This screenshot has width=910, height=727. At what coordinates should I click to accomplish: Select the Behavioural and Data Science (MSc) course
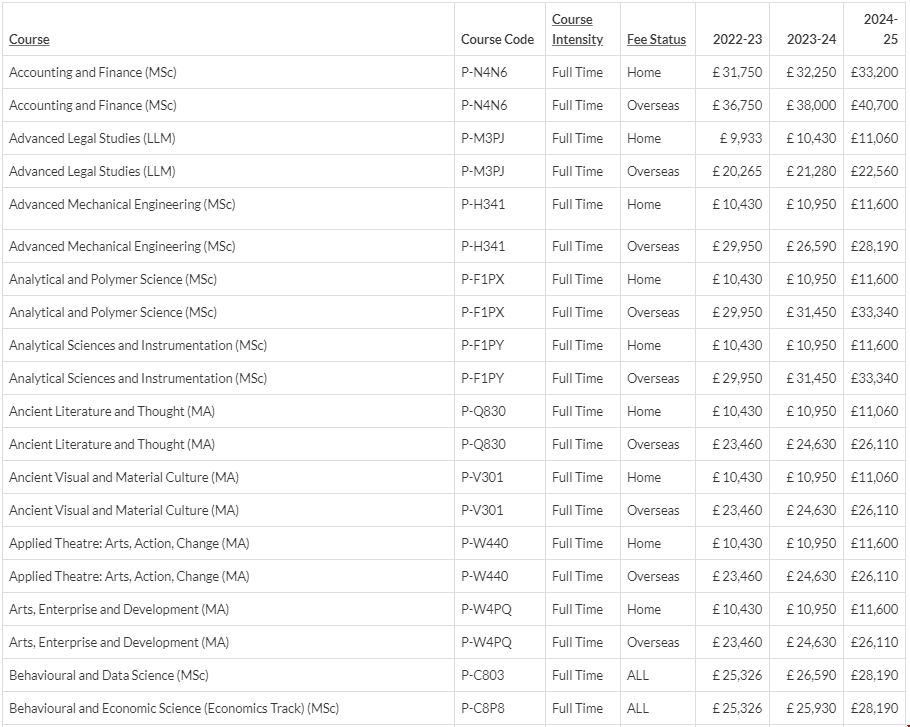coord(109,675)
